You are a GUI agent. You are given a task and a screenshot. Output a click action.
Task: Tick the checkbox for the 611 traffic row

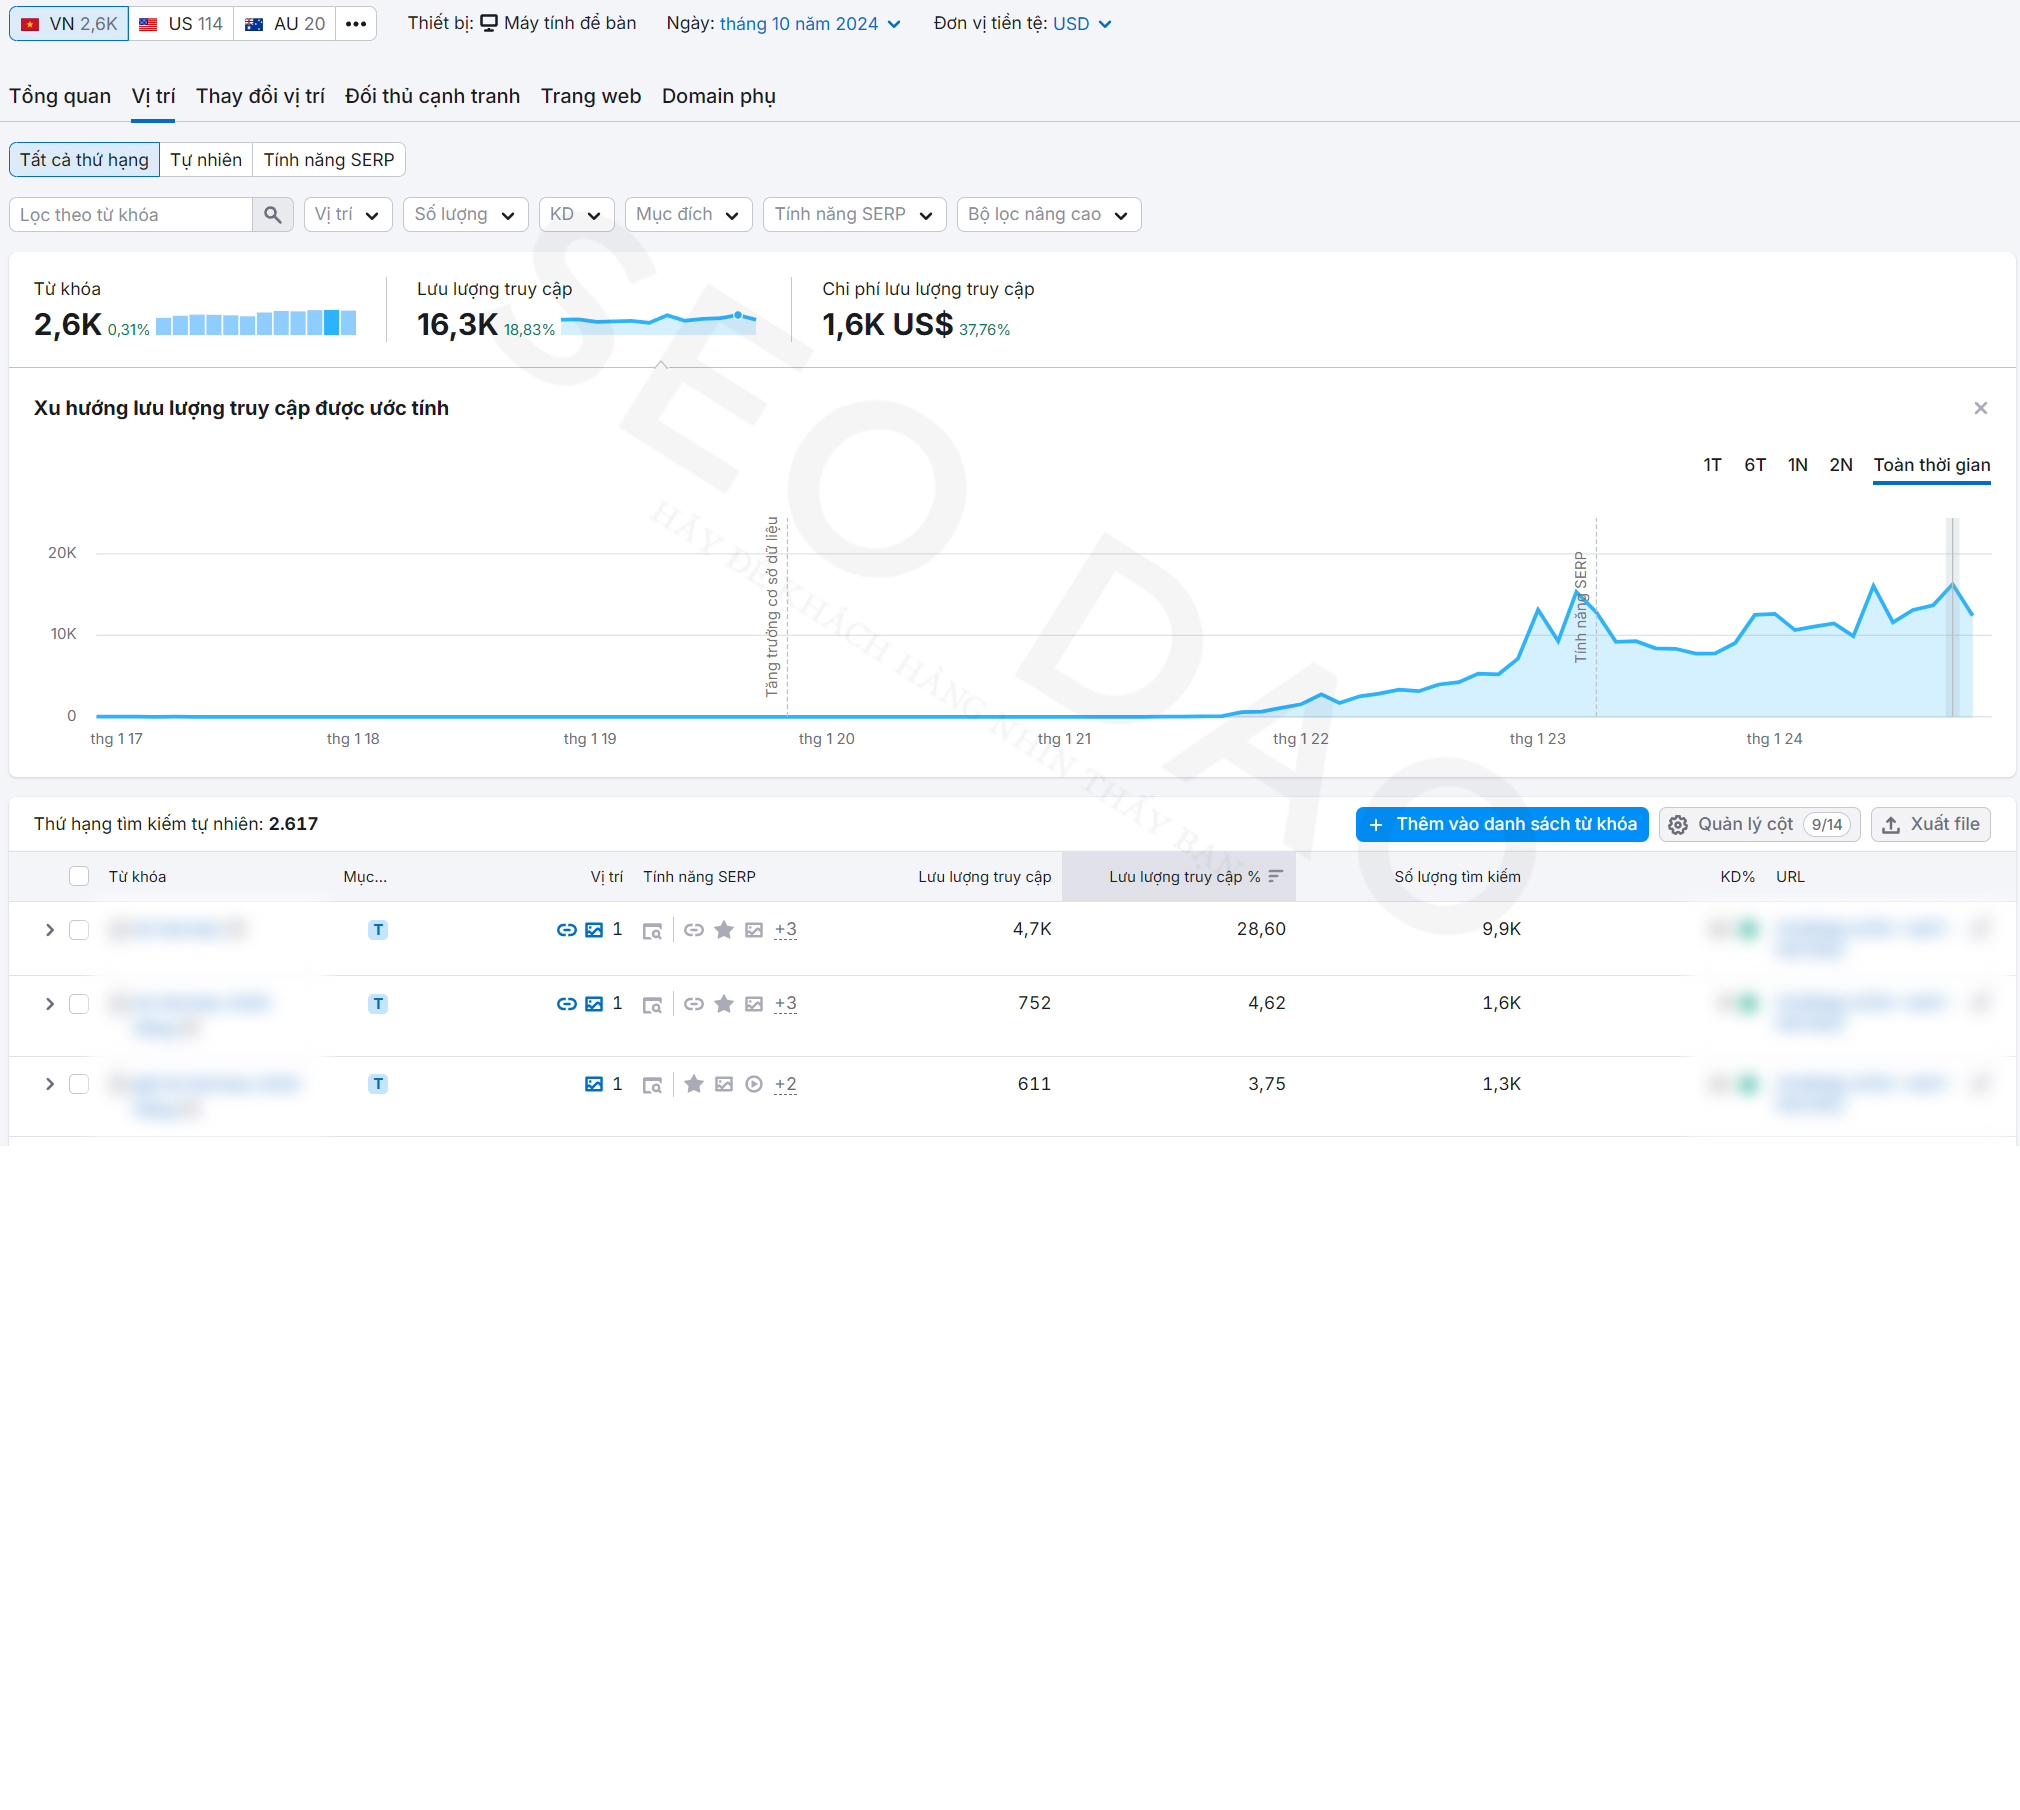[79, 1084]
